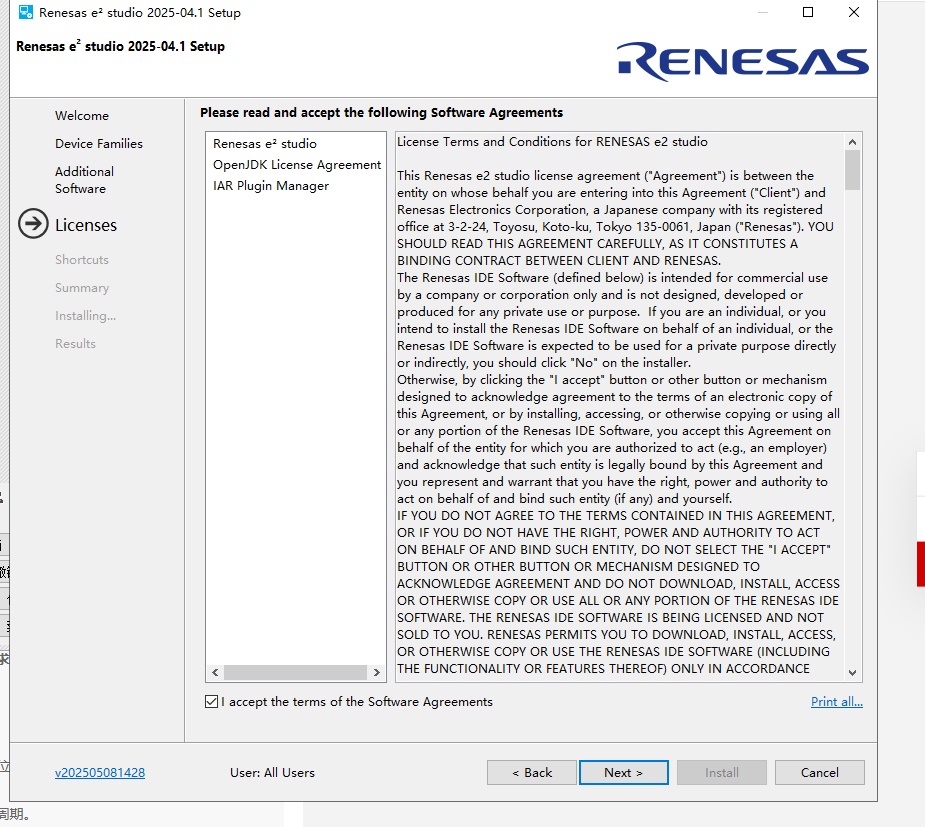Image resolution: width=925 pixels, height=827 pixels.
Task: Open the Additional Software step
Action: pyautogui.click(x=84, y=180)
